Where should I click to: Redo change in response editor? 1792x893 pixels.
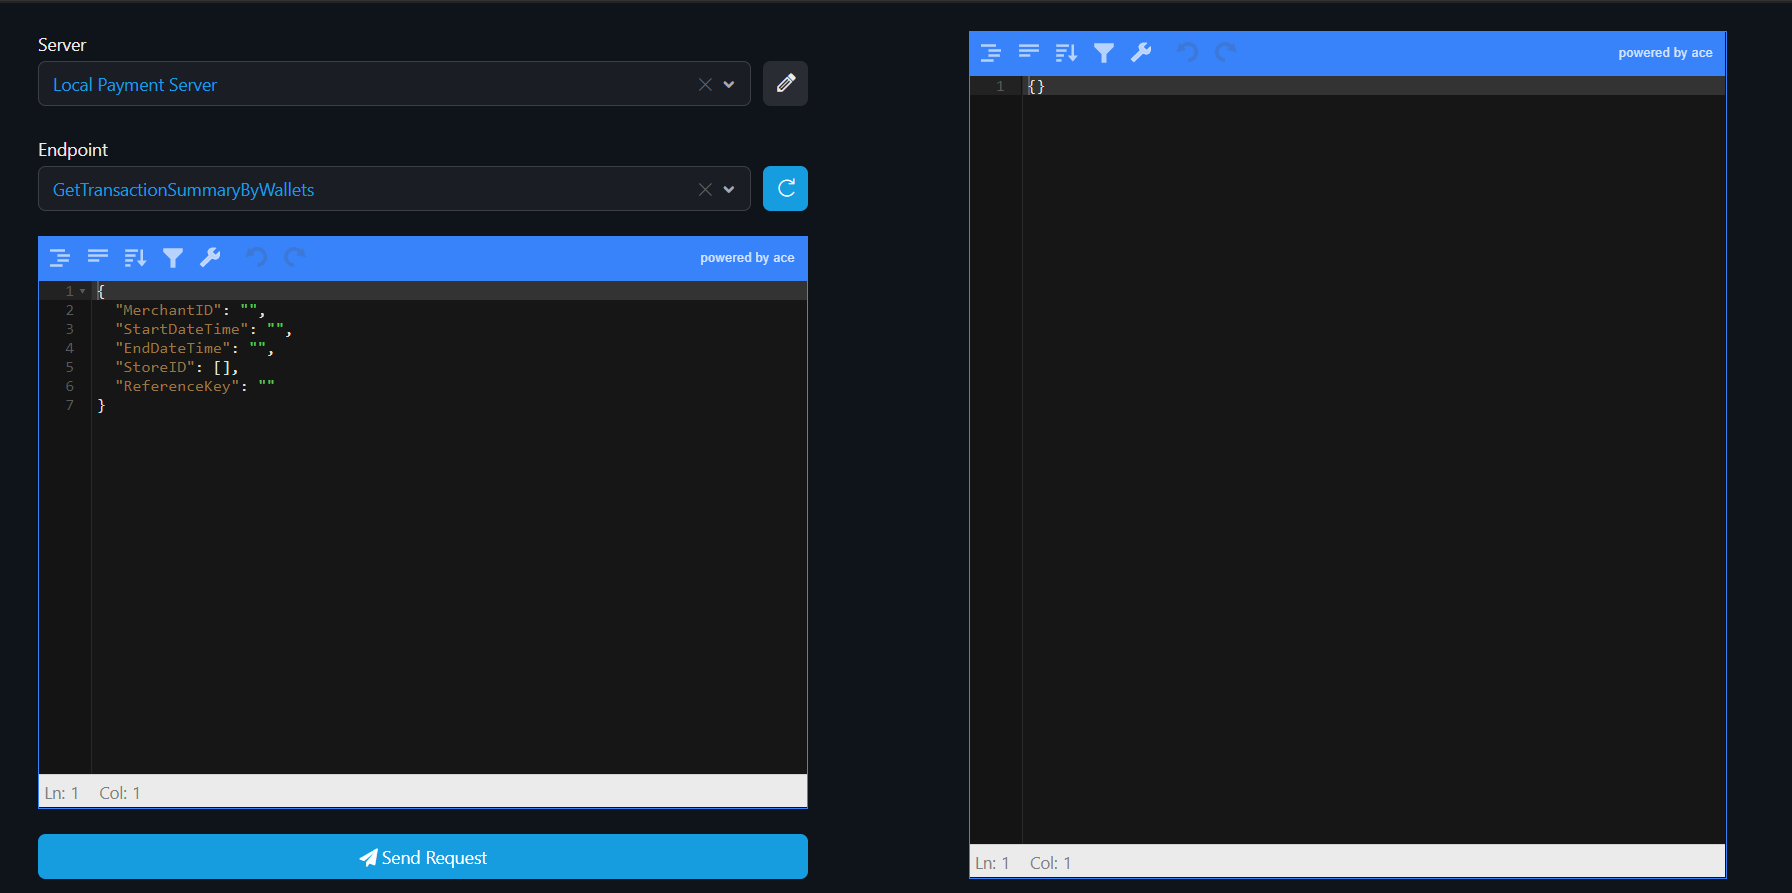click(x=1225, y=53)
